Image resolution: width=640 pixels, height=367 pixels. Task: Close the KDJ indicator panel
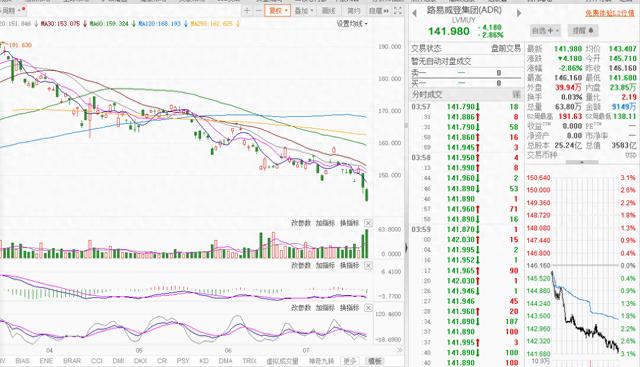[x=368, y=308]
